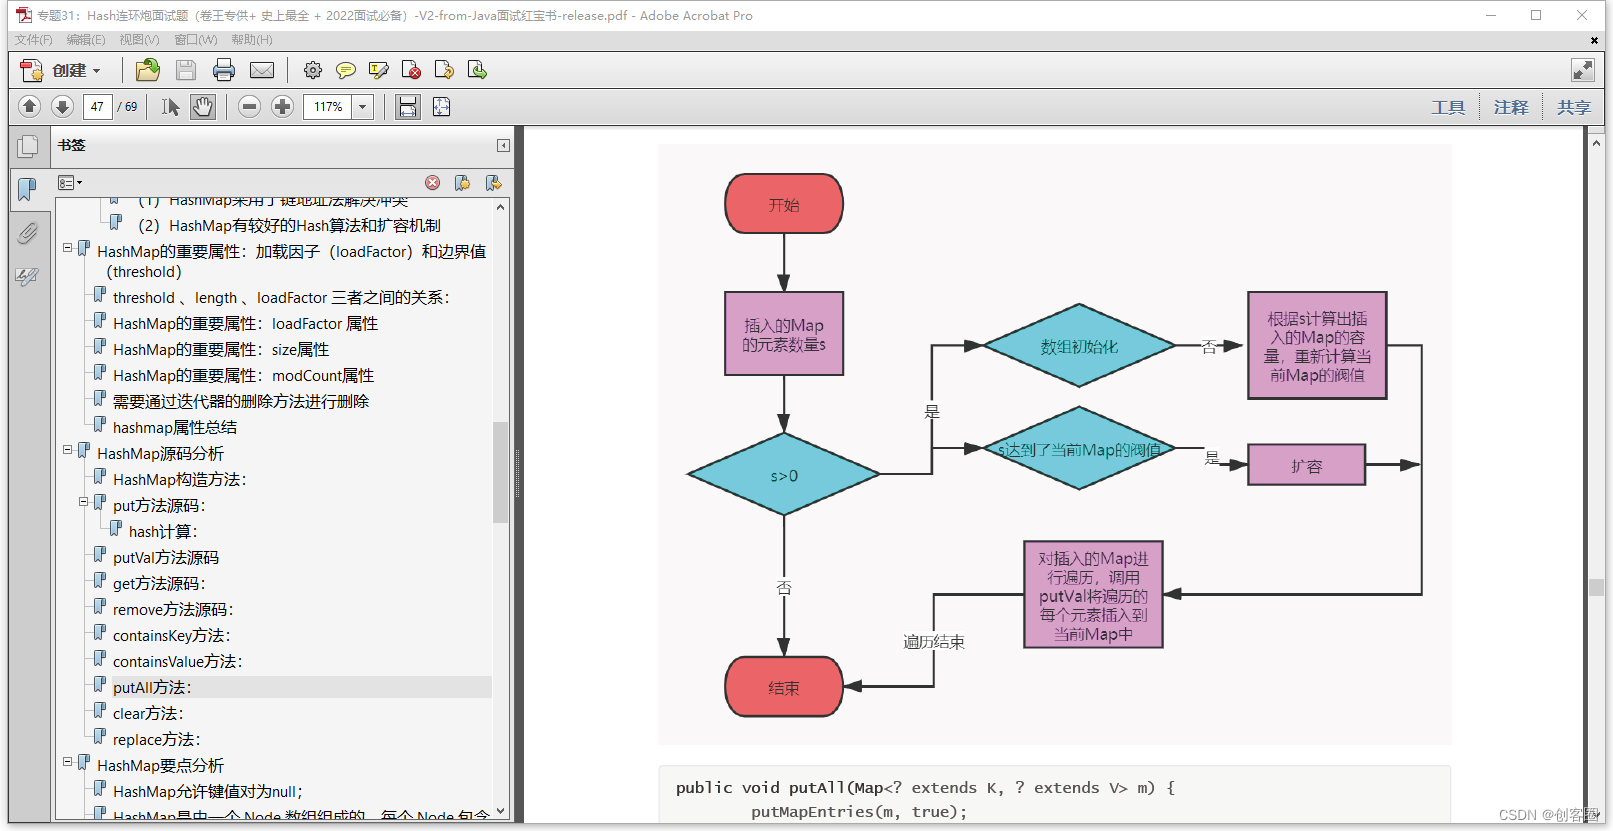Select bookmark replace方法
1613x831 pixels.
click(x=157, y=740)
